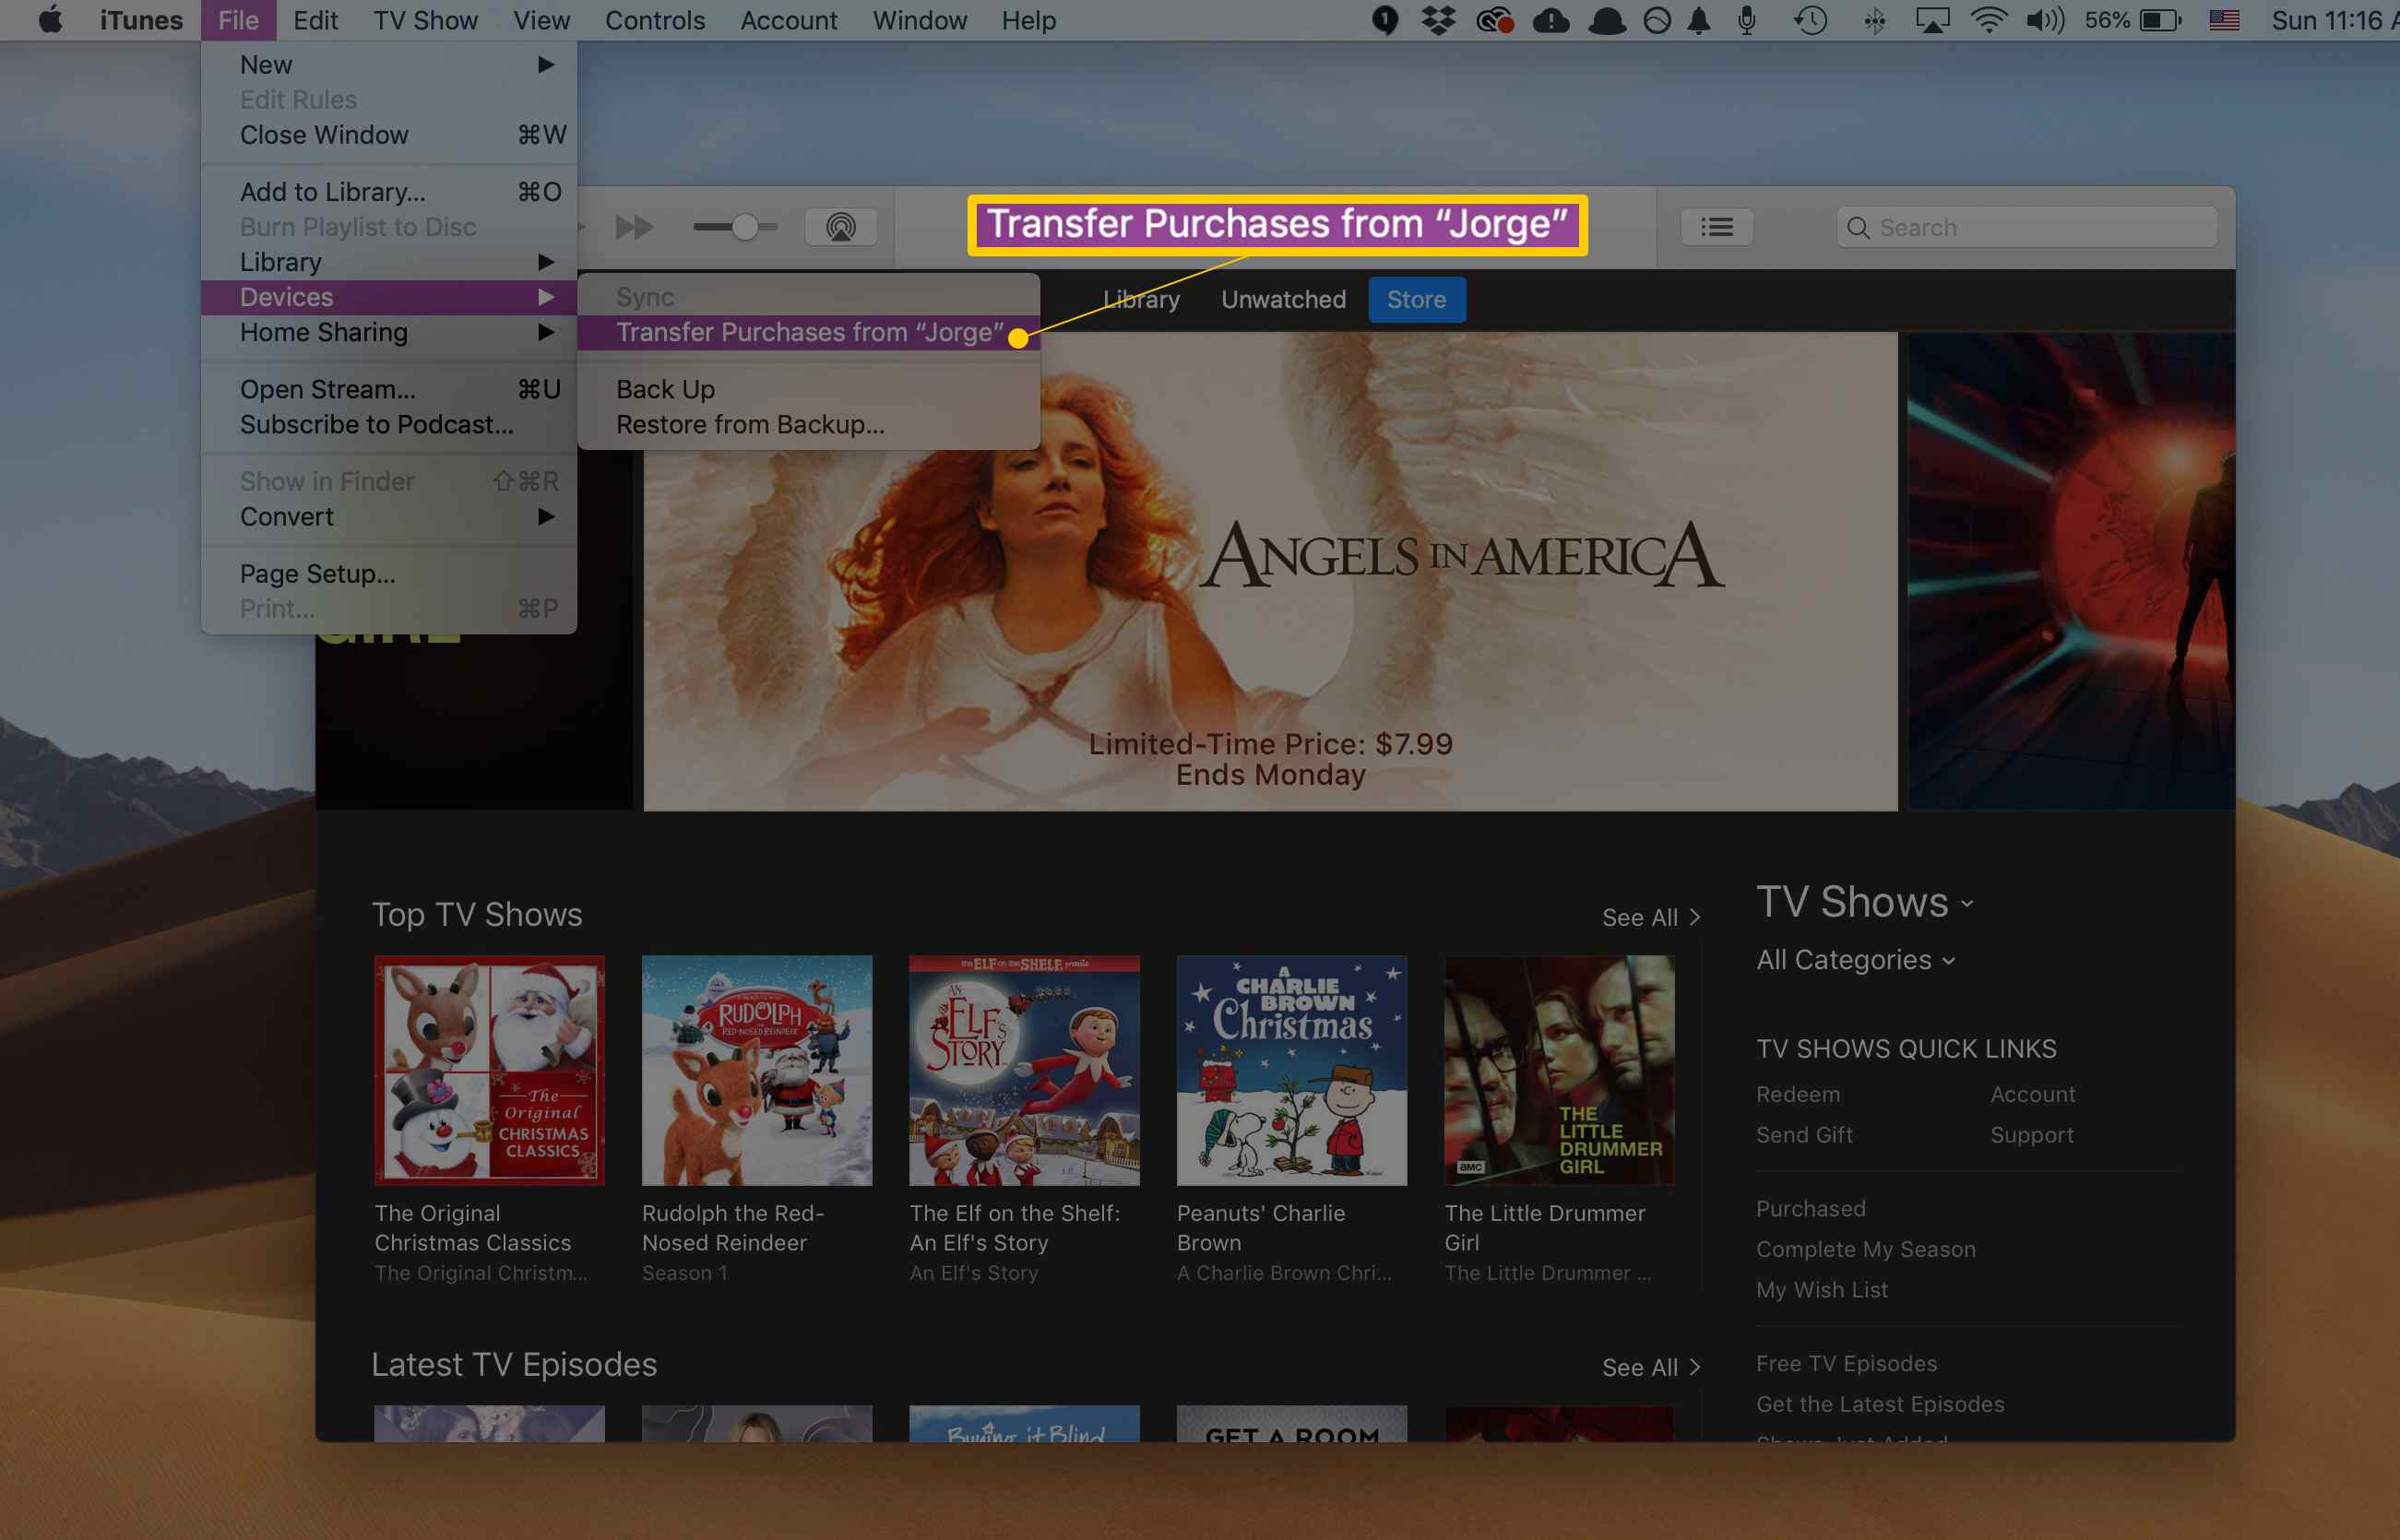Open the Account menu in menu bar
The image size is (2400, 1540).
click(788, 20)
